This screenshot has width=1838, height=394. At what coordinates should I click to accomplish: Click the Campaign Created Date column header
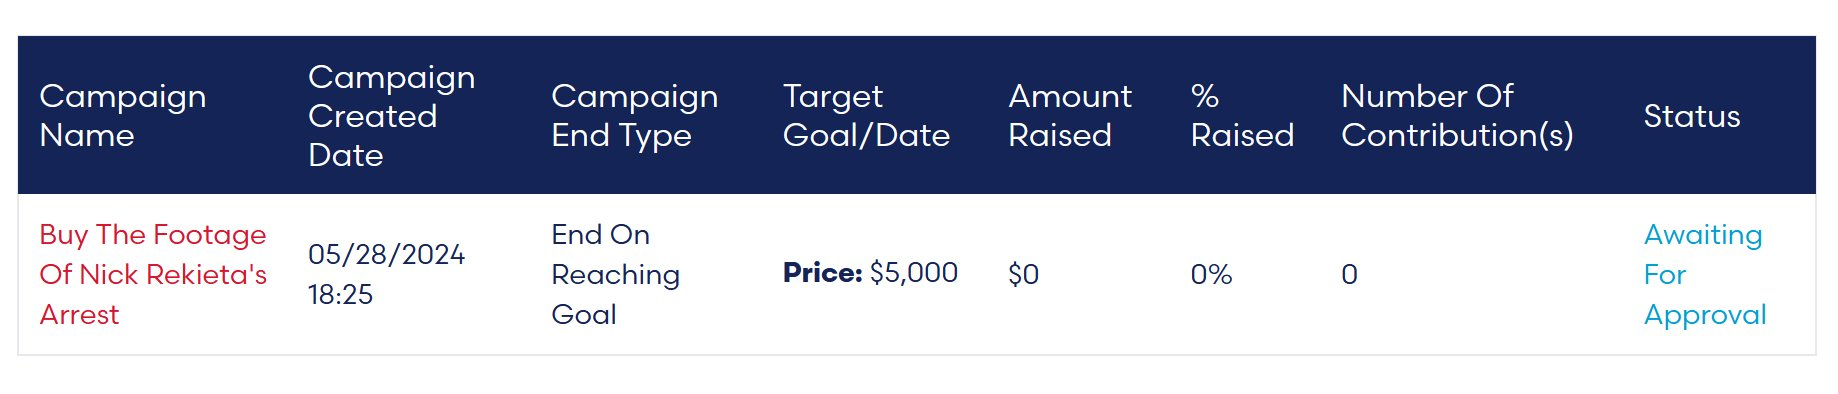pyautogui.click(x=391, y=116)
